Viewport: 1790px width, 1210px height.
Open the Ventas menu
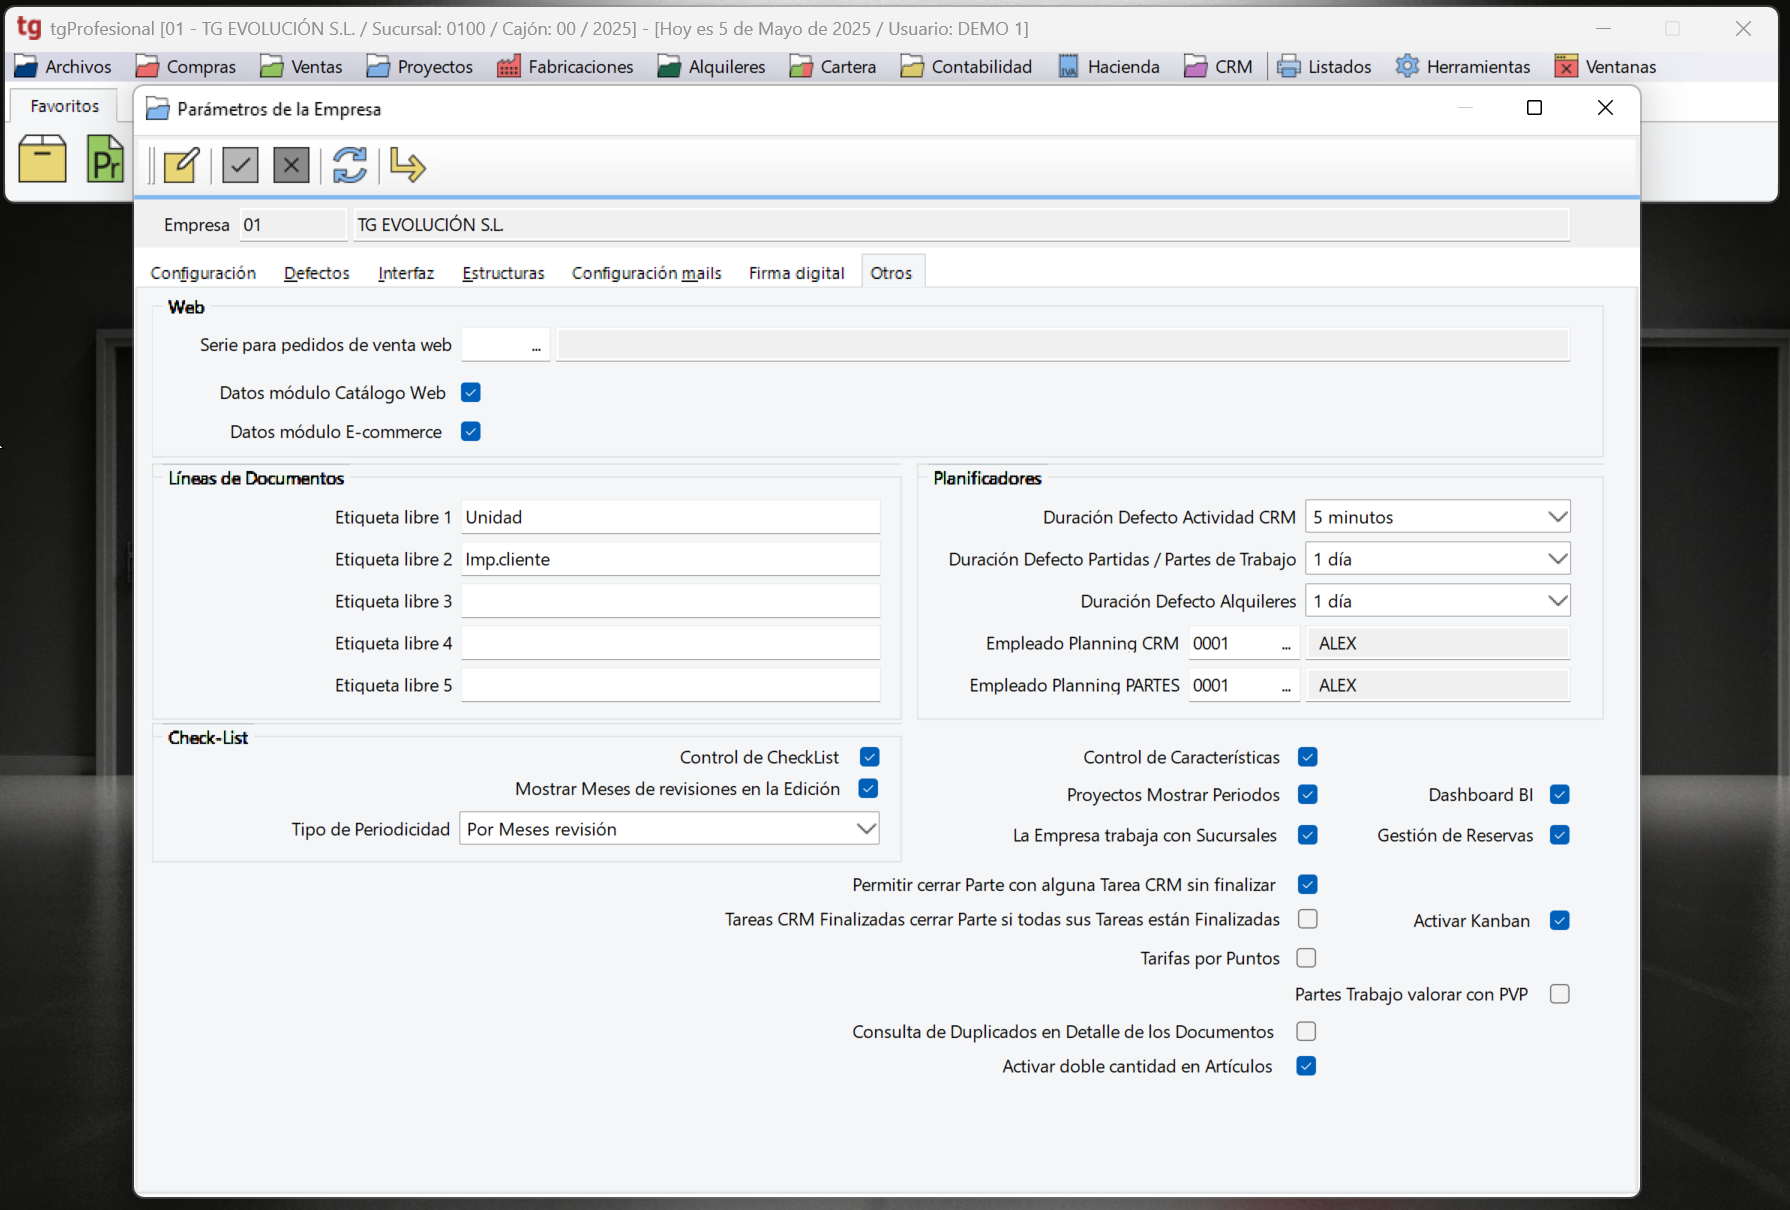tap(301, 67)
